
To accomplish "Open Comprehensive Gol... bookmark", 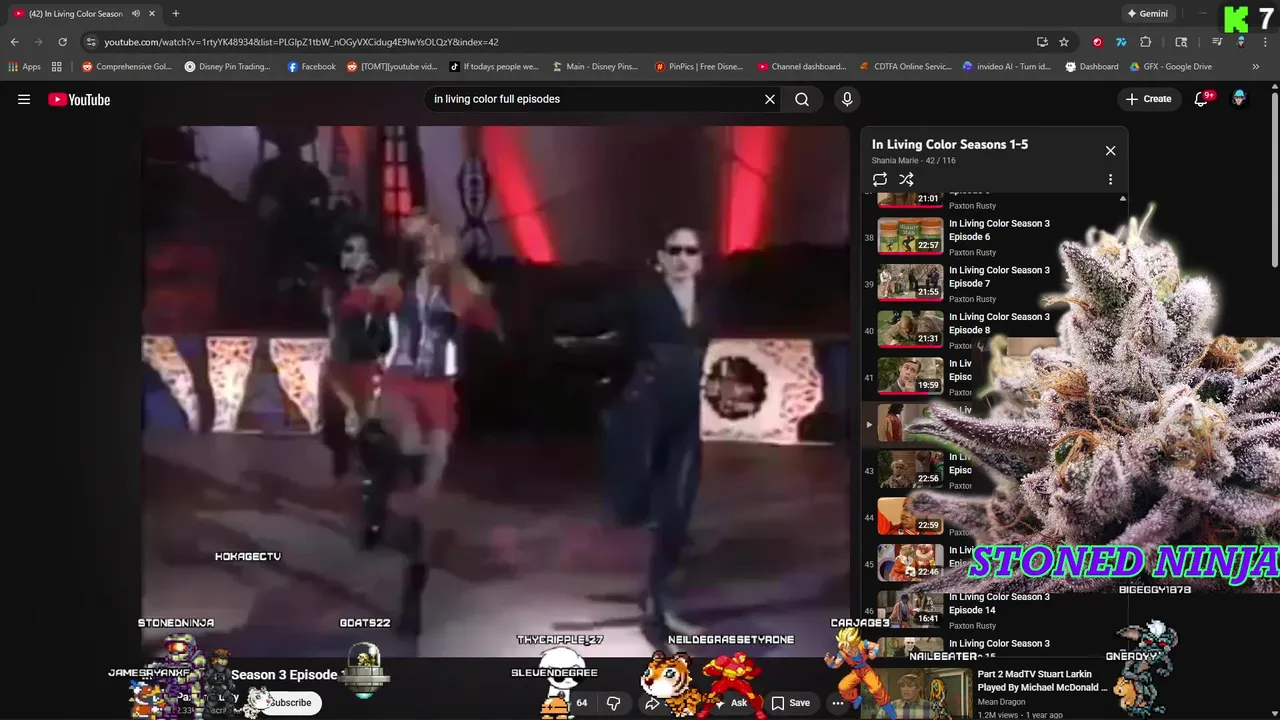I will click(127, 67).
